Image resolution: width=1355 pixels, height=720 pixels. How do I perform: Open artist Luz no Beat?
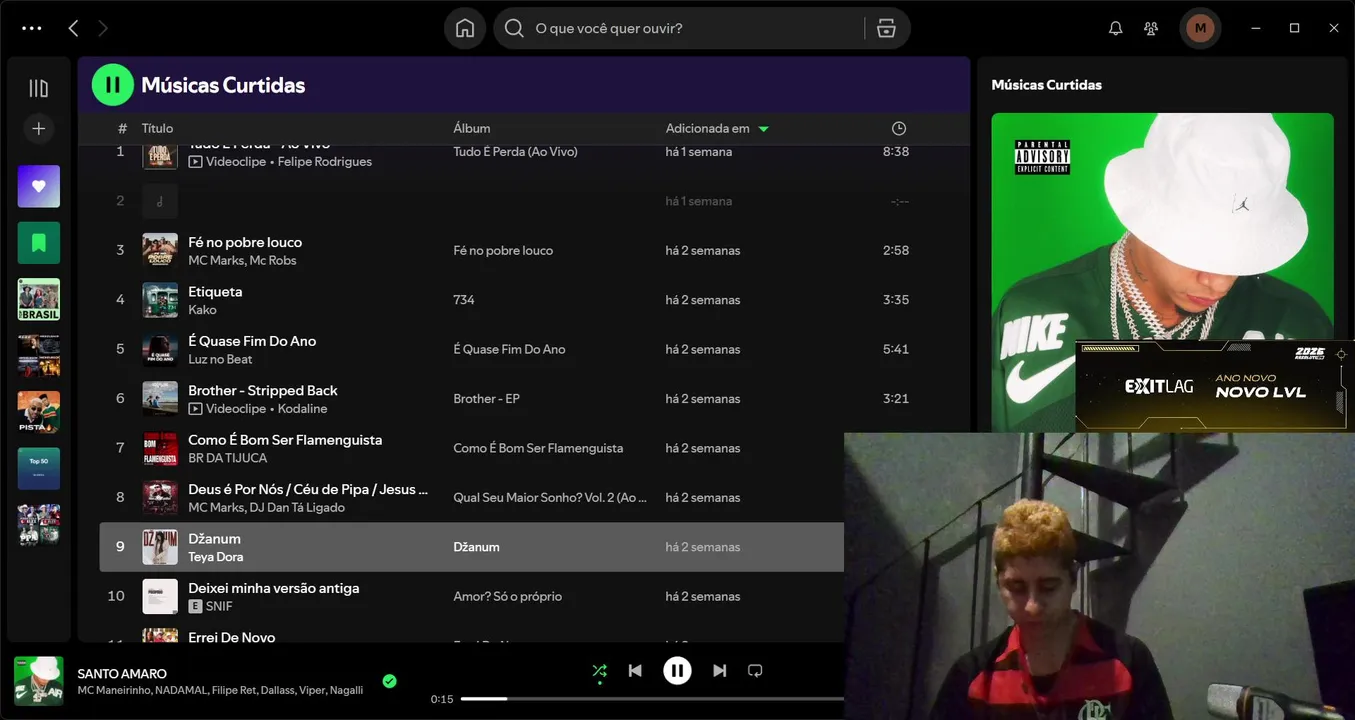(x=220, y=359)
